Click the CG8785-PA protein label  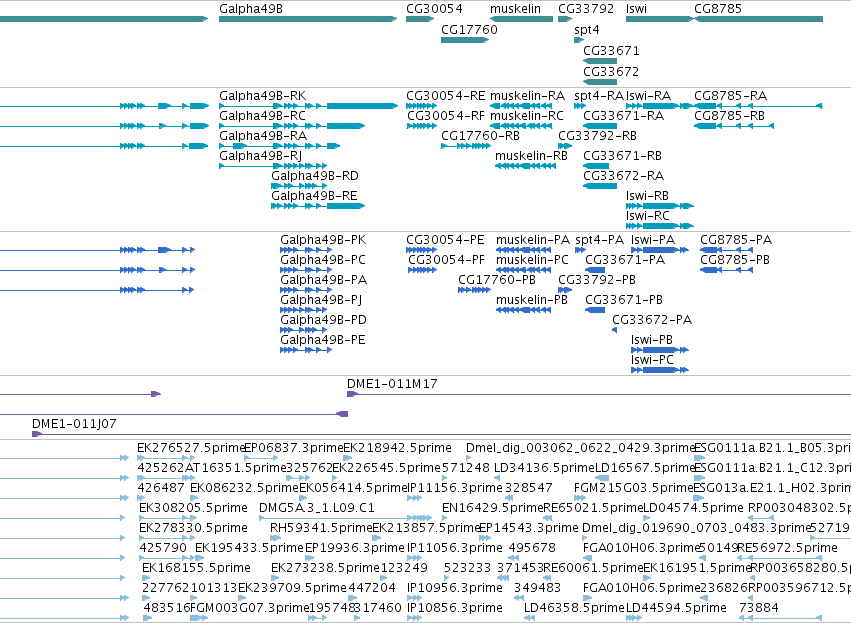tap(736, 240)
